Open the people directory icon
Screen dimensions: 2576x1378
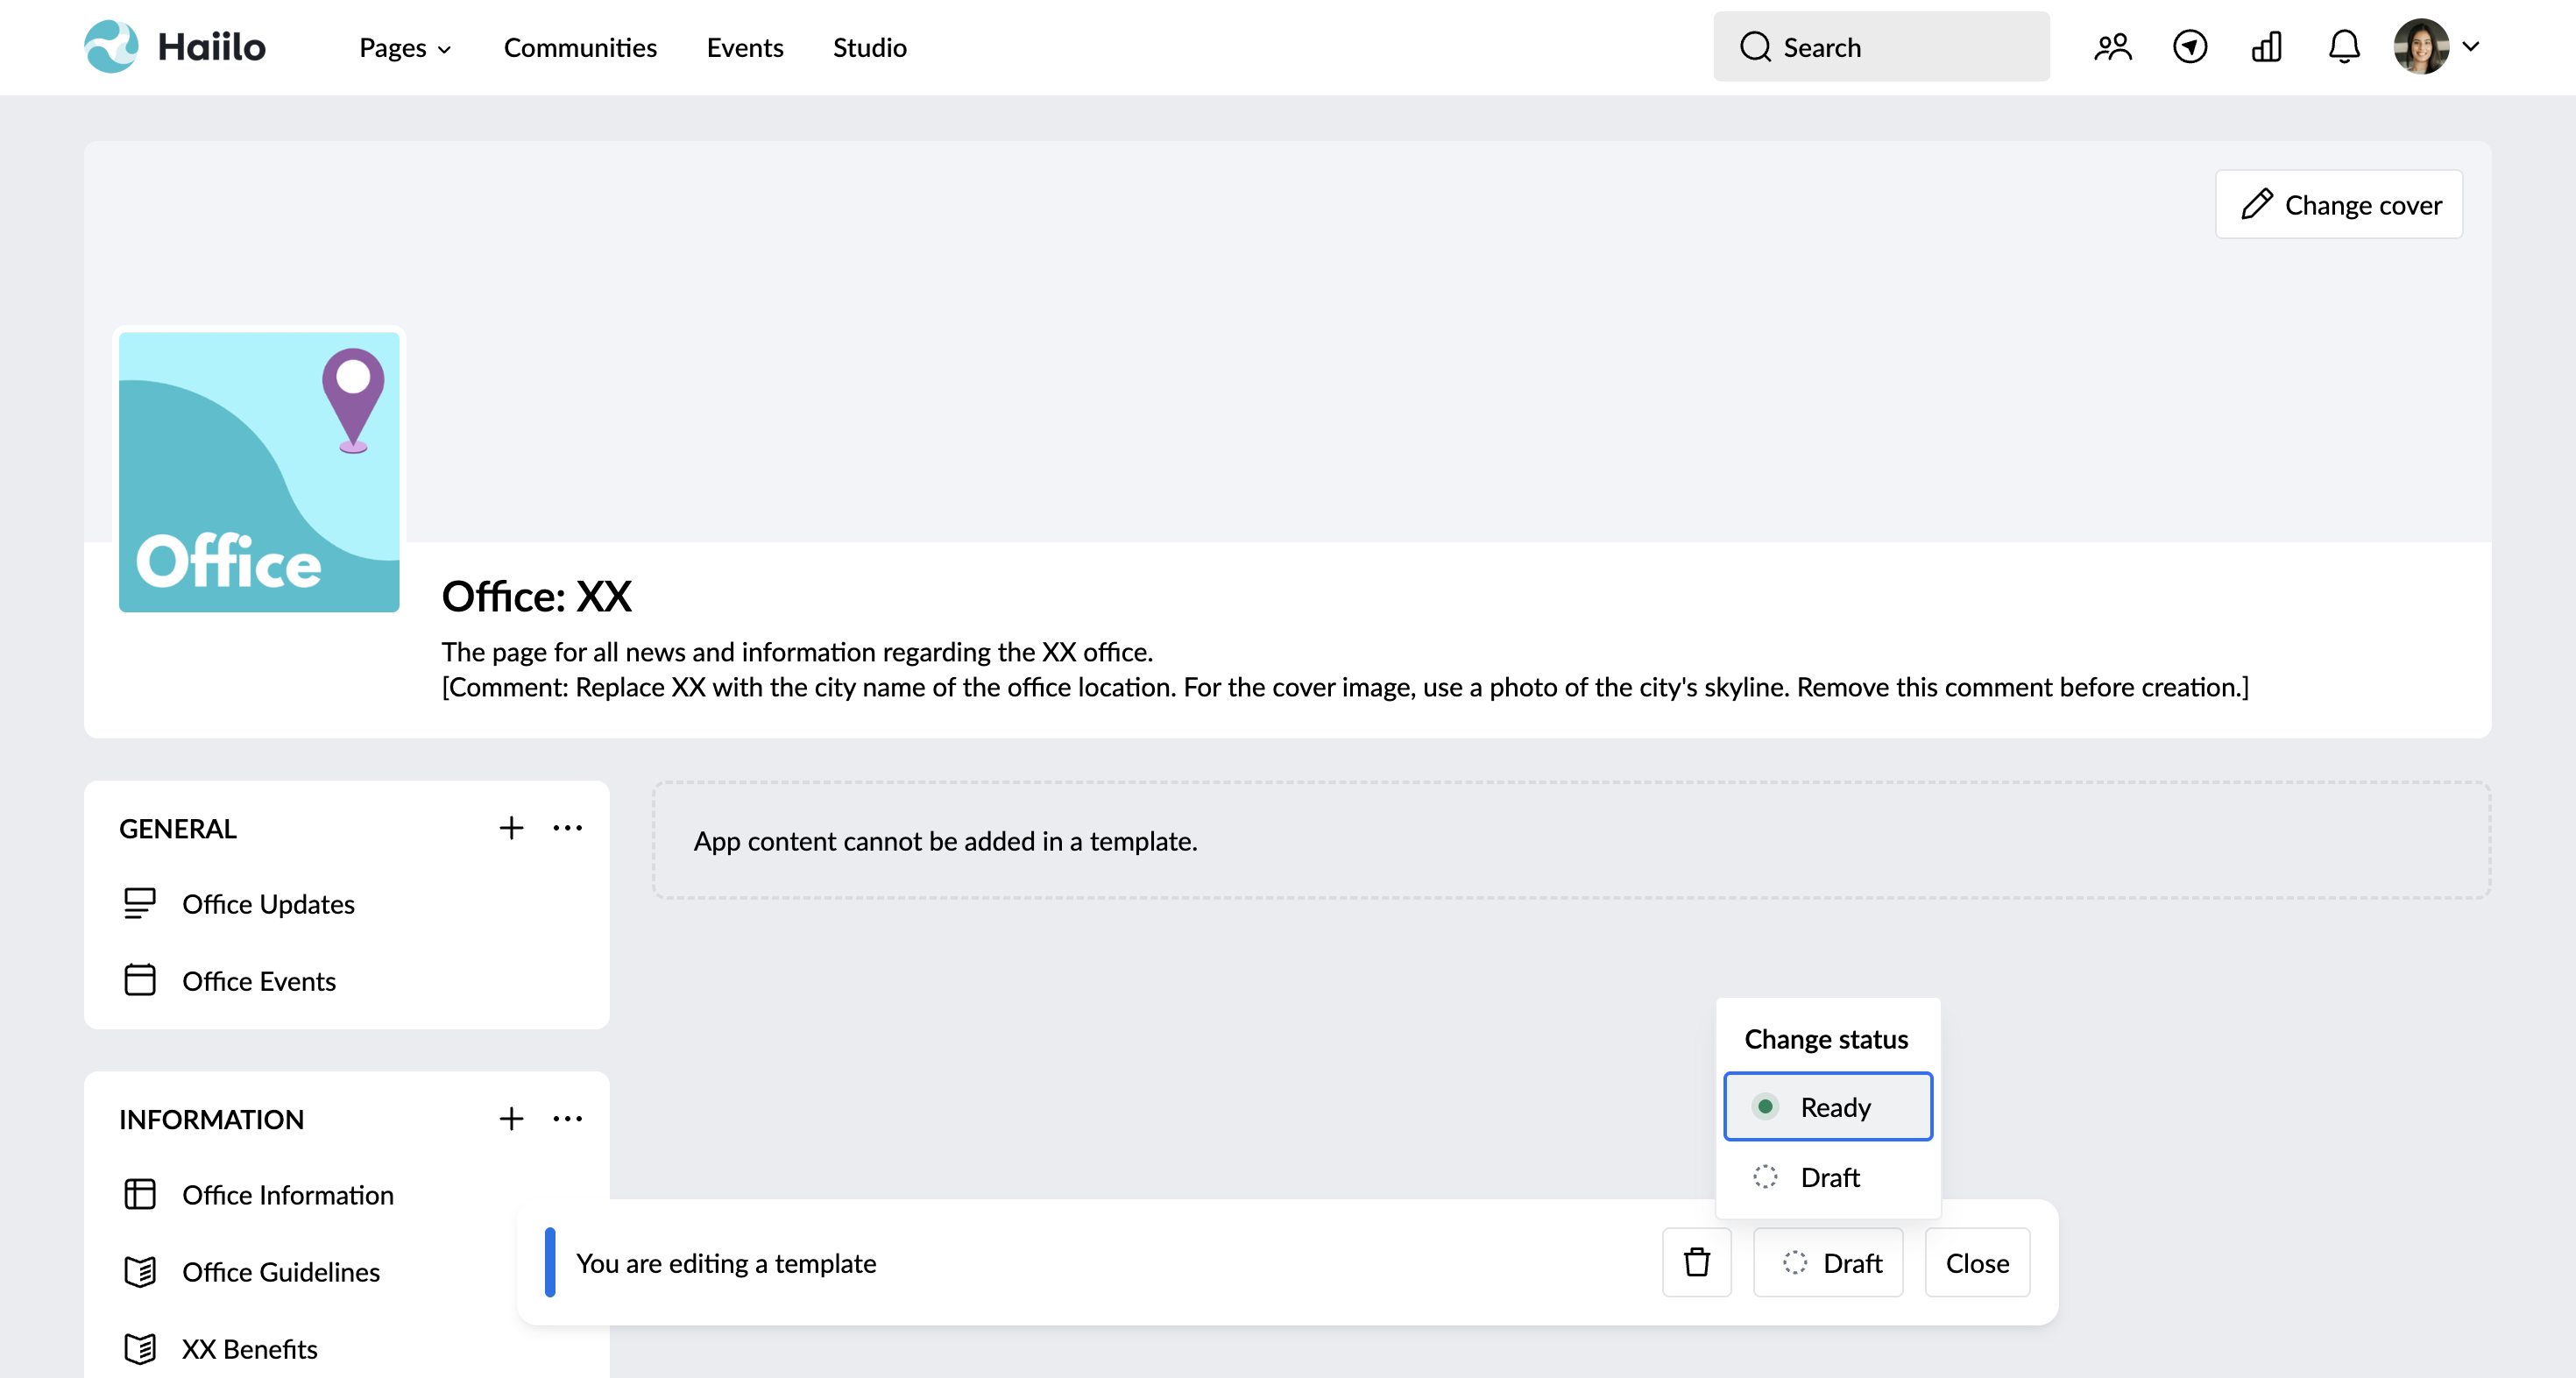point(2113,47)
